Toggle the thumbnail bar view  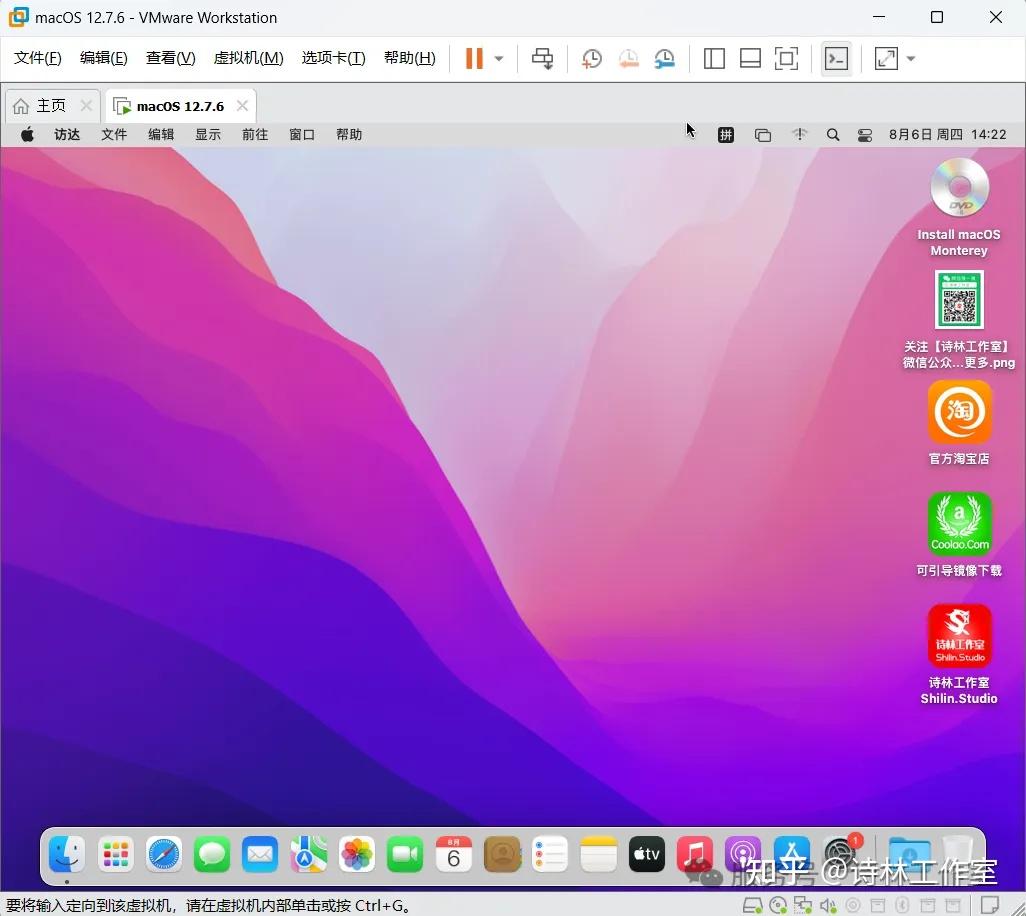tap(750, 58)
